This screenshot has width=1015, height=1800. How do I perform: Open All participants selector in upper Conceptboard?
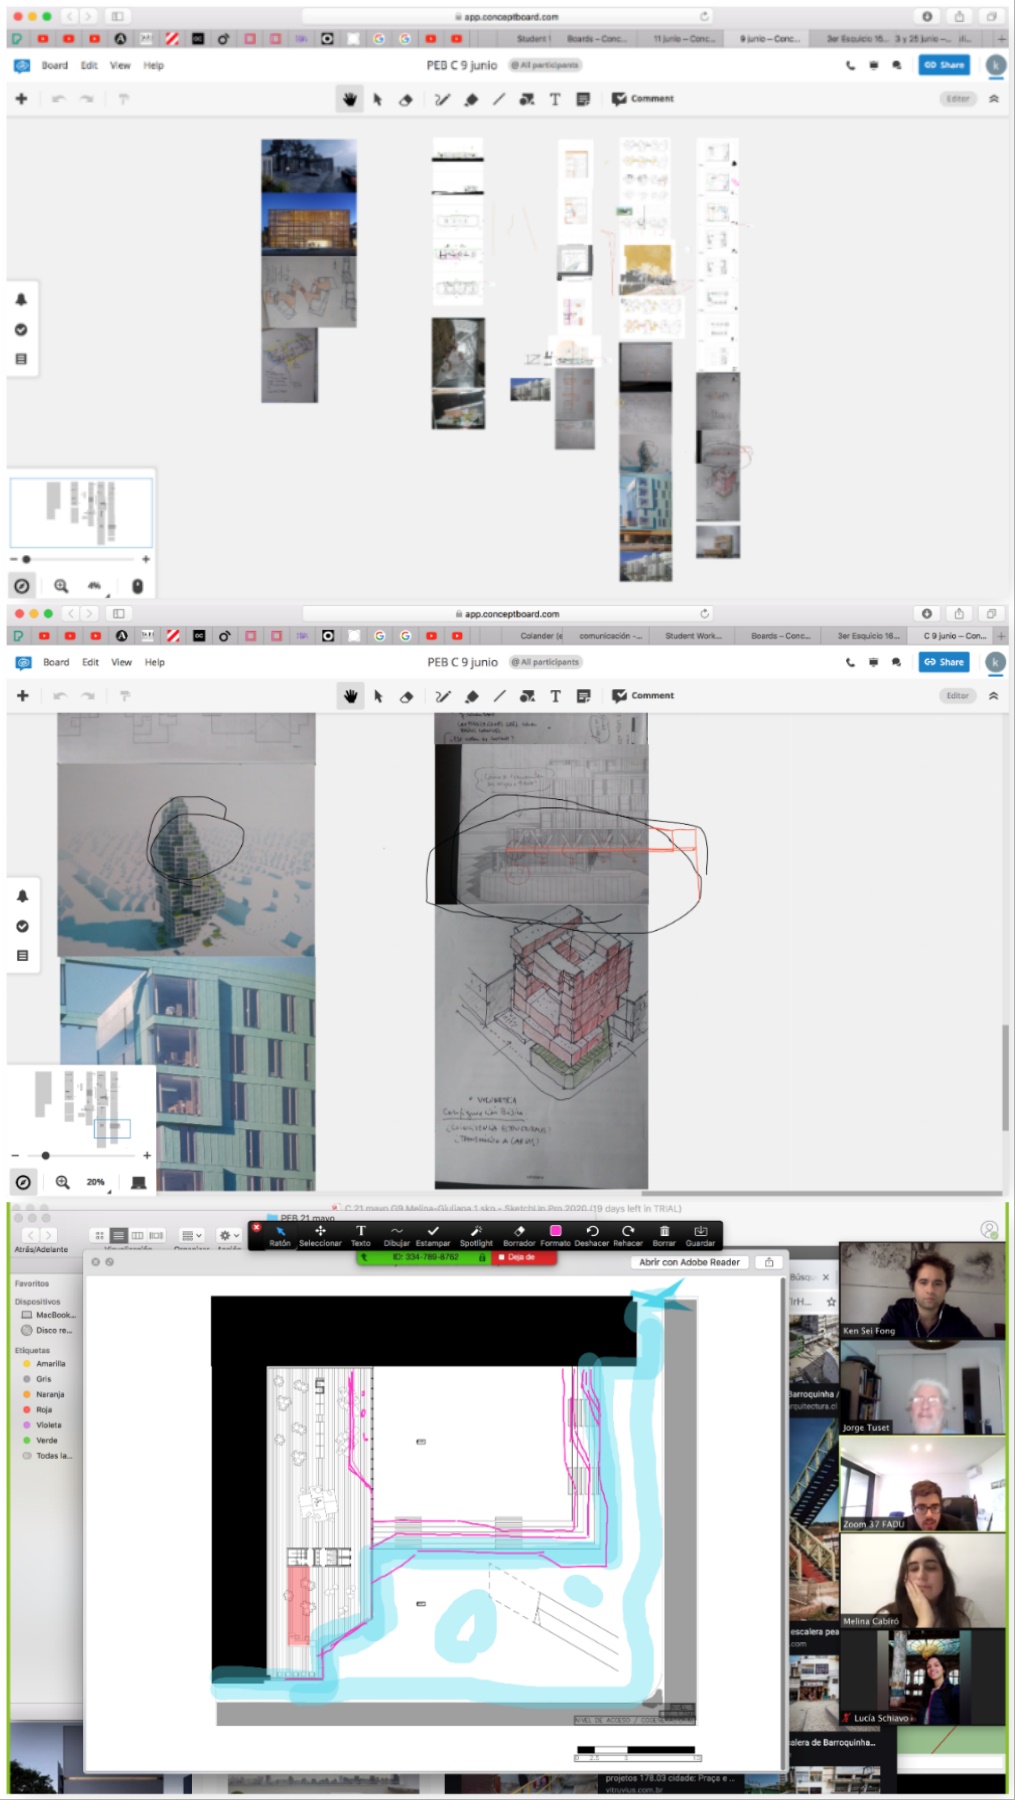[545, 65]
